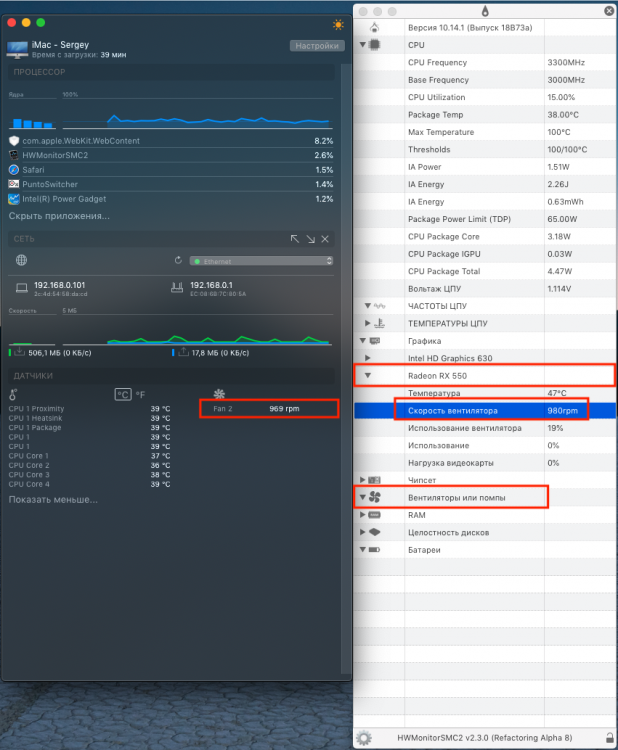Select the Package Power Limit (TDP) row
618x750 pixels.
(x=485, y=219)
